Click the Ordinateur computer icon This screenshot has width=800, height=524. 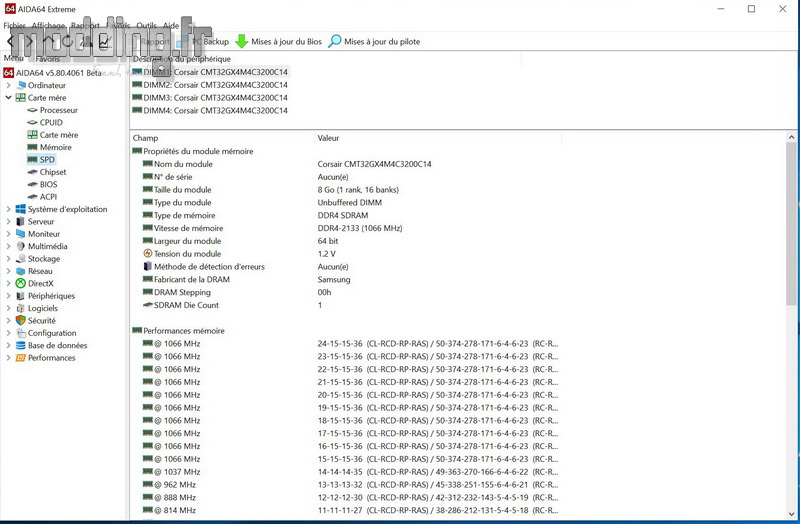(21, 85)
